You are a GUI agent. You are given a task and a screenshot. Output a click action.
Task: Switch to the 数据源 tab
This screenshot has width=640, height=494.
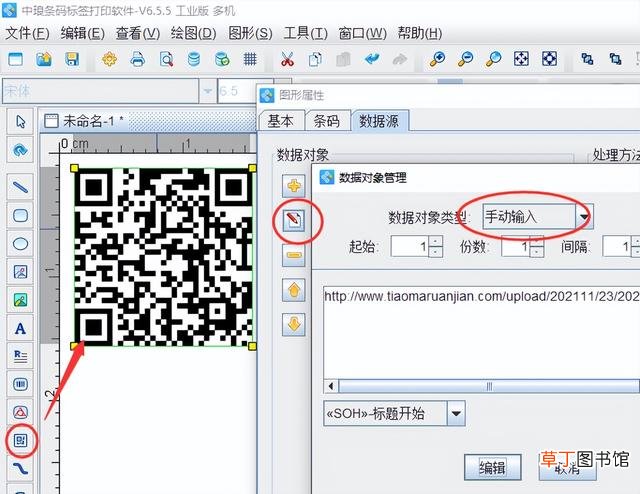click(x=379, y=121)
